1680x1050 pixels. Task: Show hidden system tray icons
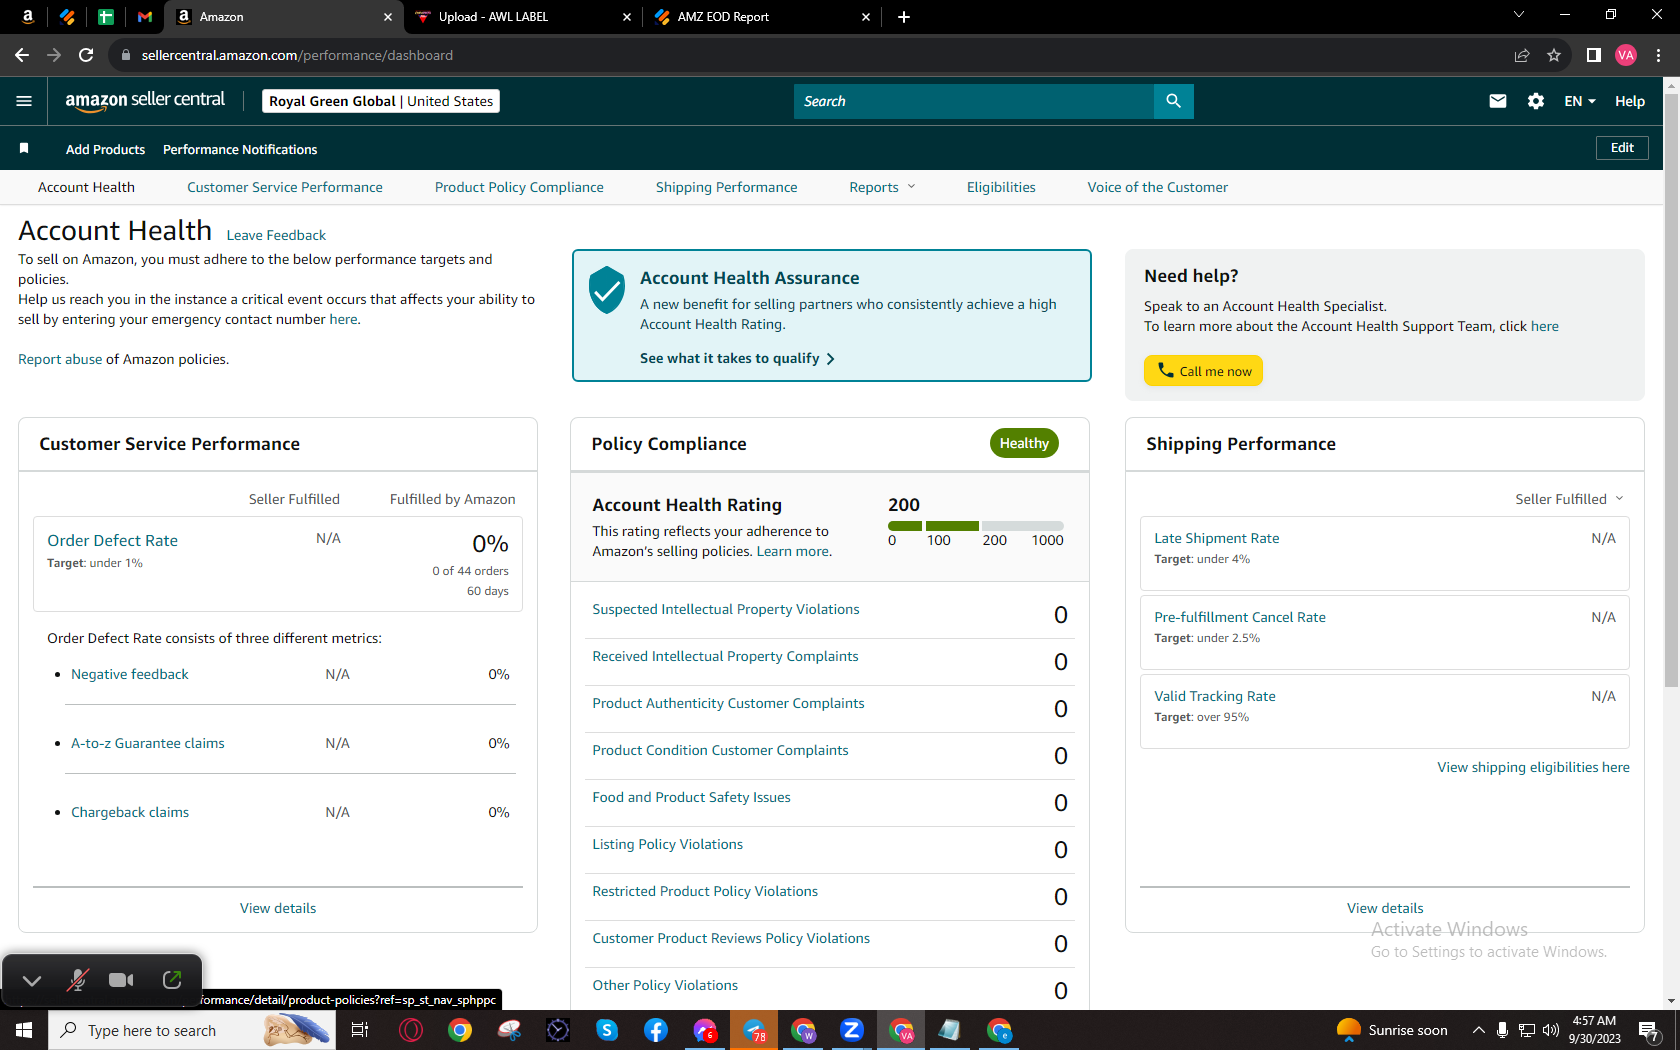click(x=1478, y=1030)
